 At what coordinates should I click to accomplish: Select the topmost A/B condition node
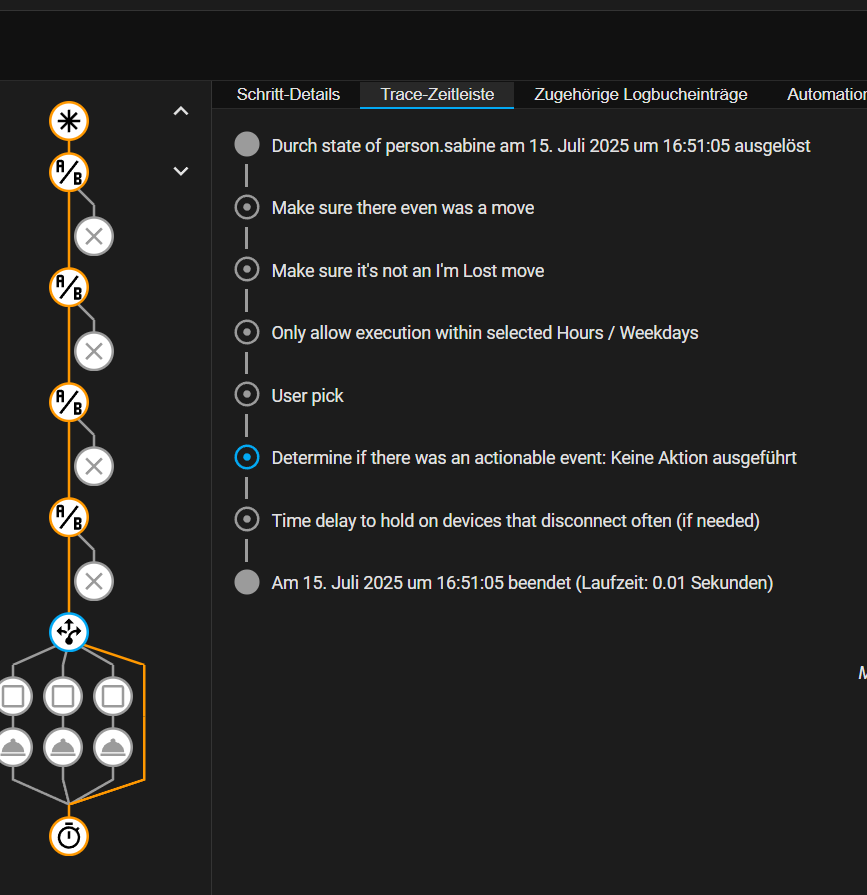(69, 172)
